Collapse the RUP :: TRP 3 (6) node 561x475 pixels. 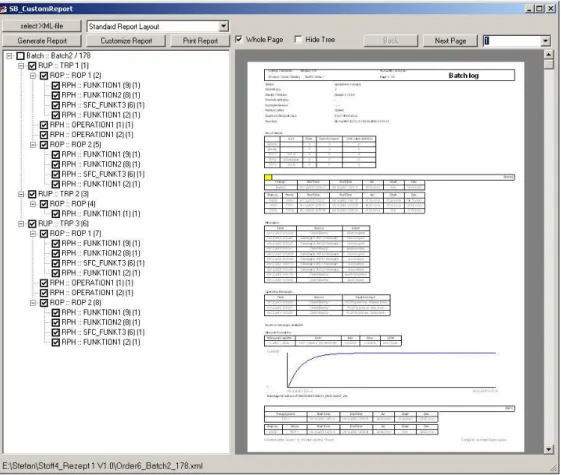coord(21,224)
